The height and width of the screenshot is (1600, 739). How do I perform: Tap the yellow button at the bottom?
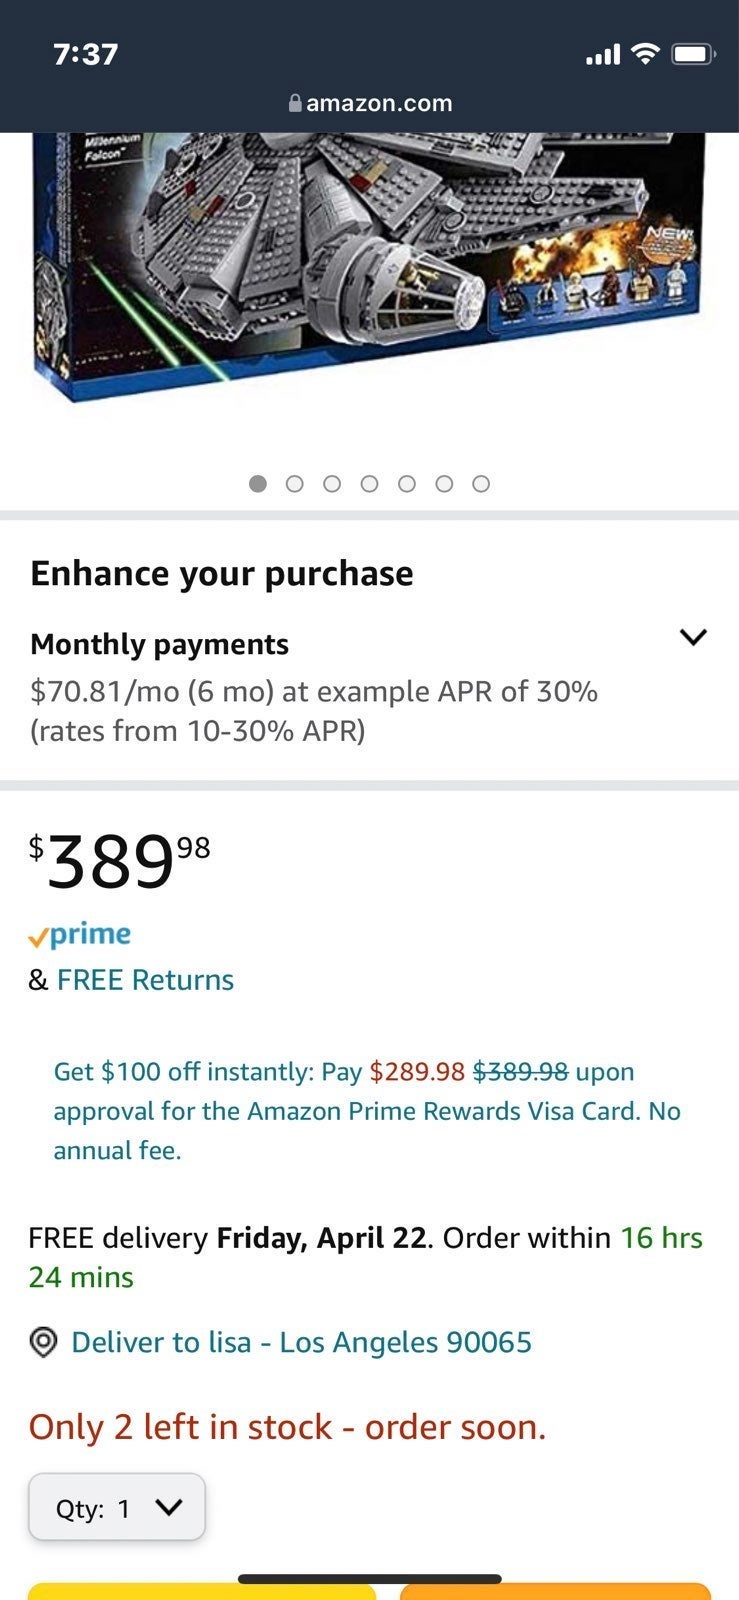pyautogui.click(x=201, y=1591)
